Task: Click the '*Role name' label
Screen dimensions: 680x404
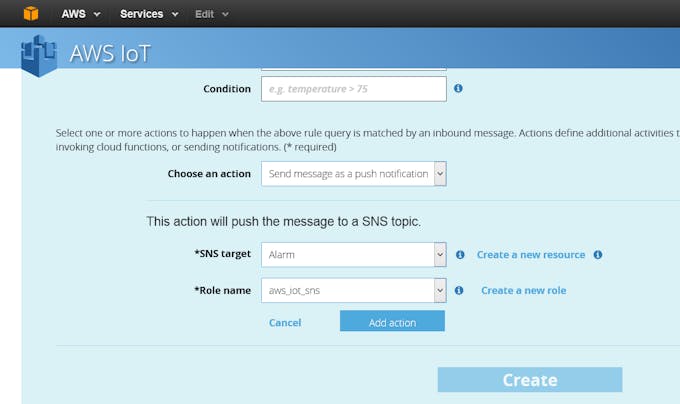Action: click(222, 290)
